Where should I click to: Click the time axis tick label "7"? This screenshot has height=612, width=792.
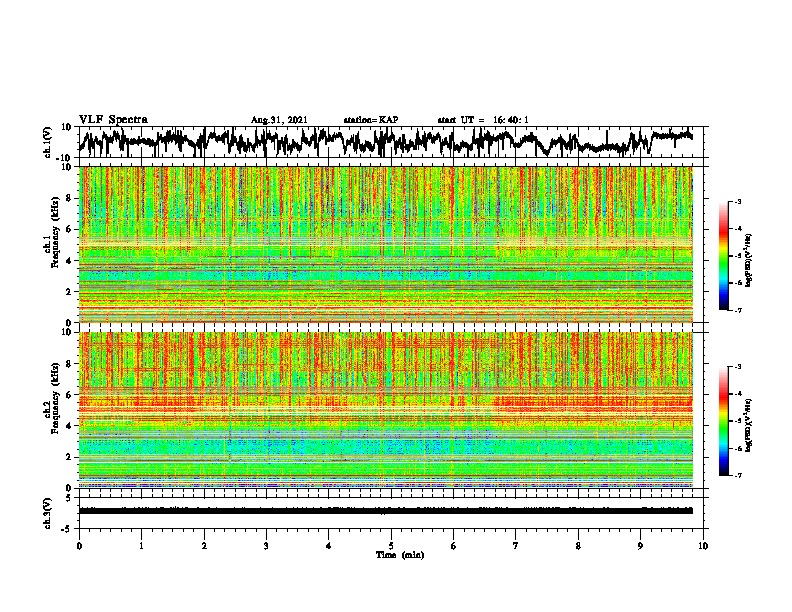[x=516, y=546]
